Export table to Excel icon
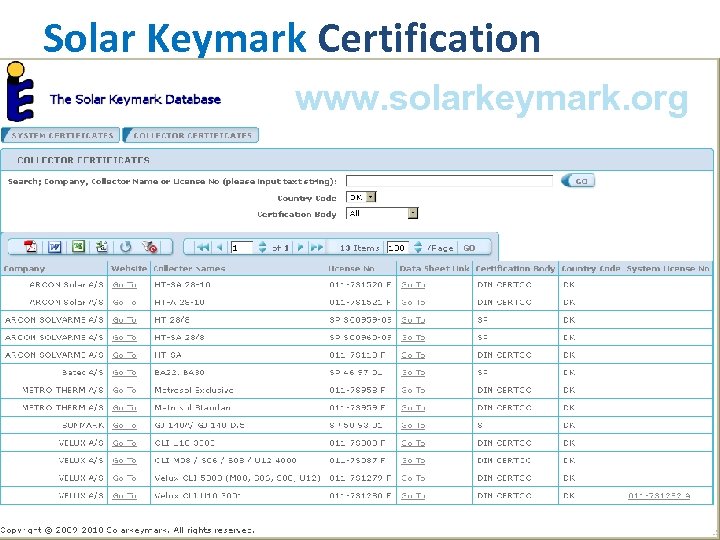 [78, 246]
